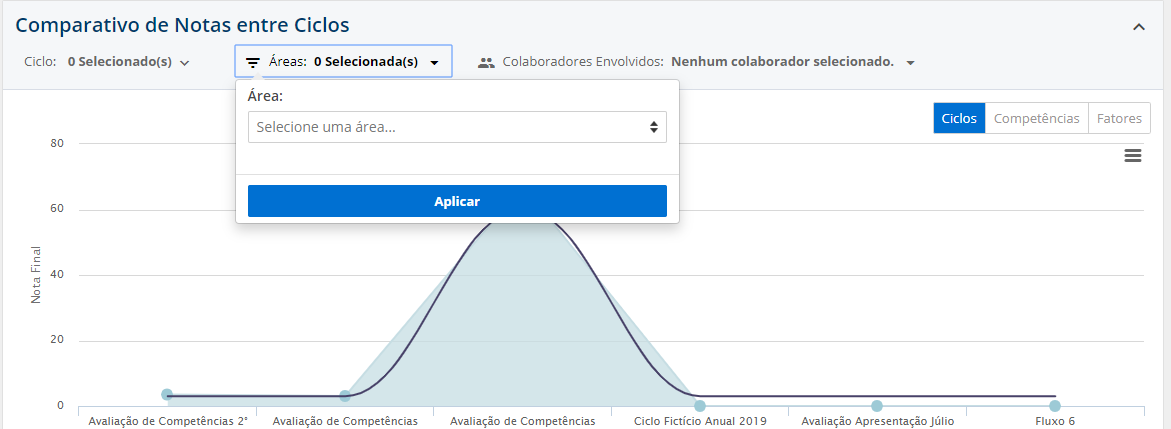
Task: Click the Ciclo Fictício Anual 2019 data point
Action: point(700,406)
